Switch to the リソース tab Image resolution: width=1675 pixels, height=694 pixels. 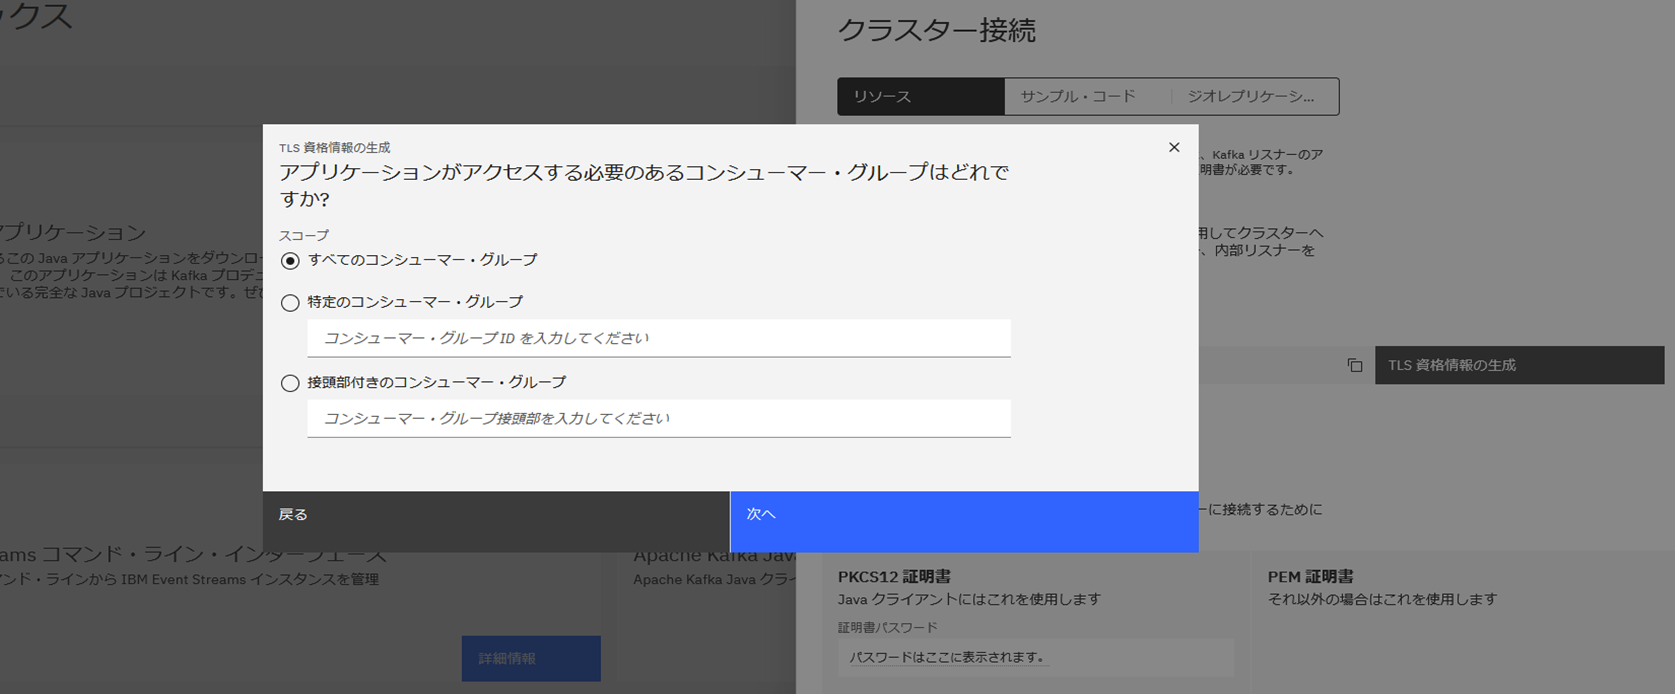[x=921, y=97]
